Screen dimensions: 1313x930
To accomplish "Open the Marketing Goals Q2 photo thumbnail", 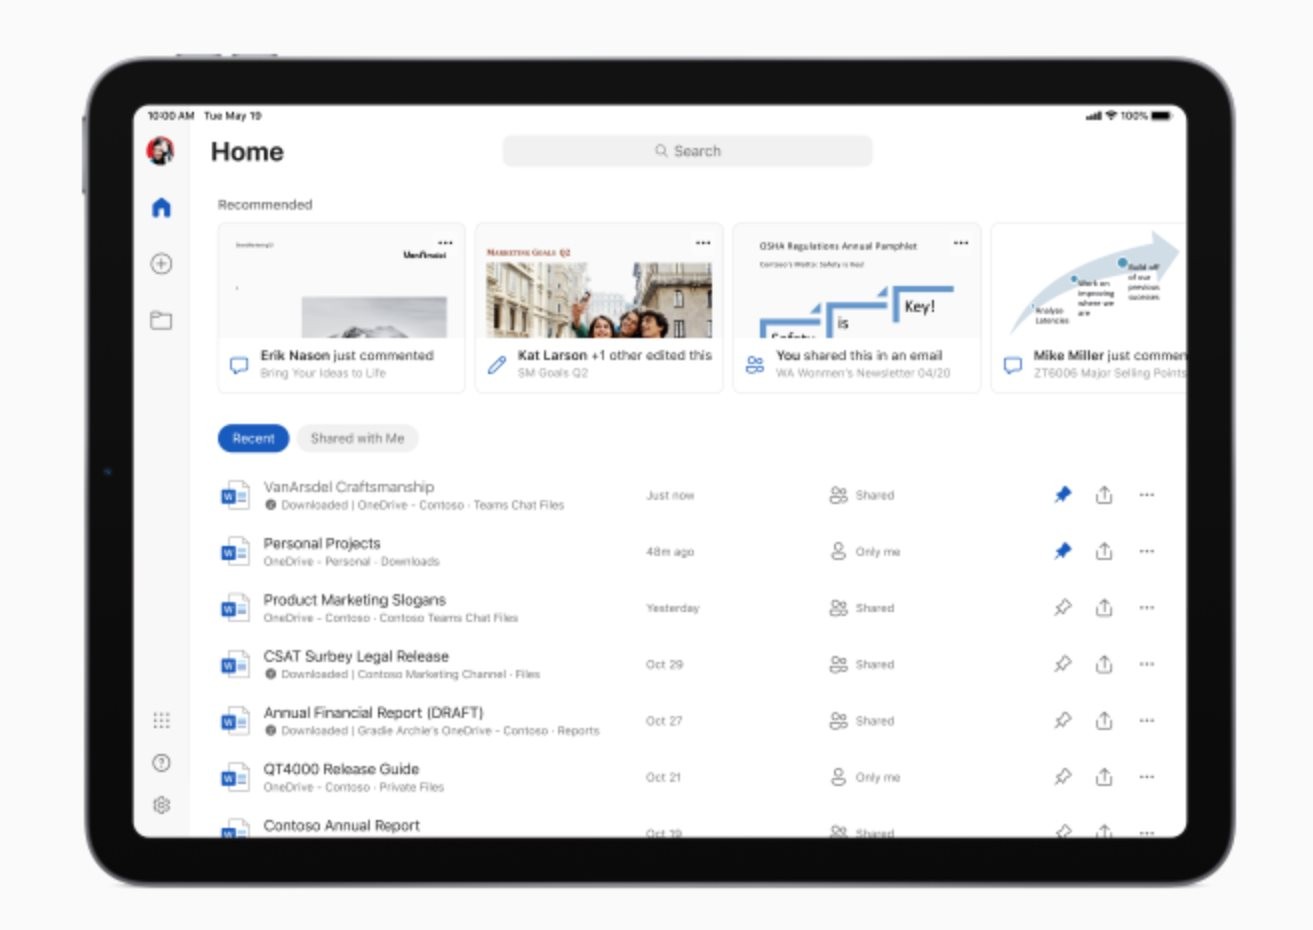I will click(599, 298).
